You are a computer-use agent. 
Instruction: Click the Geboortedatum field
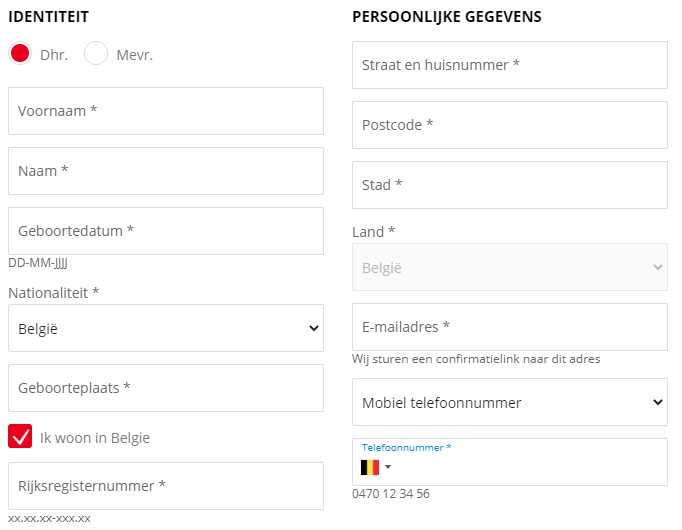[x=166, y=231]
